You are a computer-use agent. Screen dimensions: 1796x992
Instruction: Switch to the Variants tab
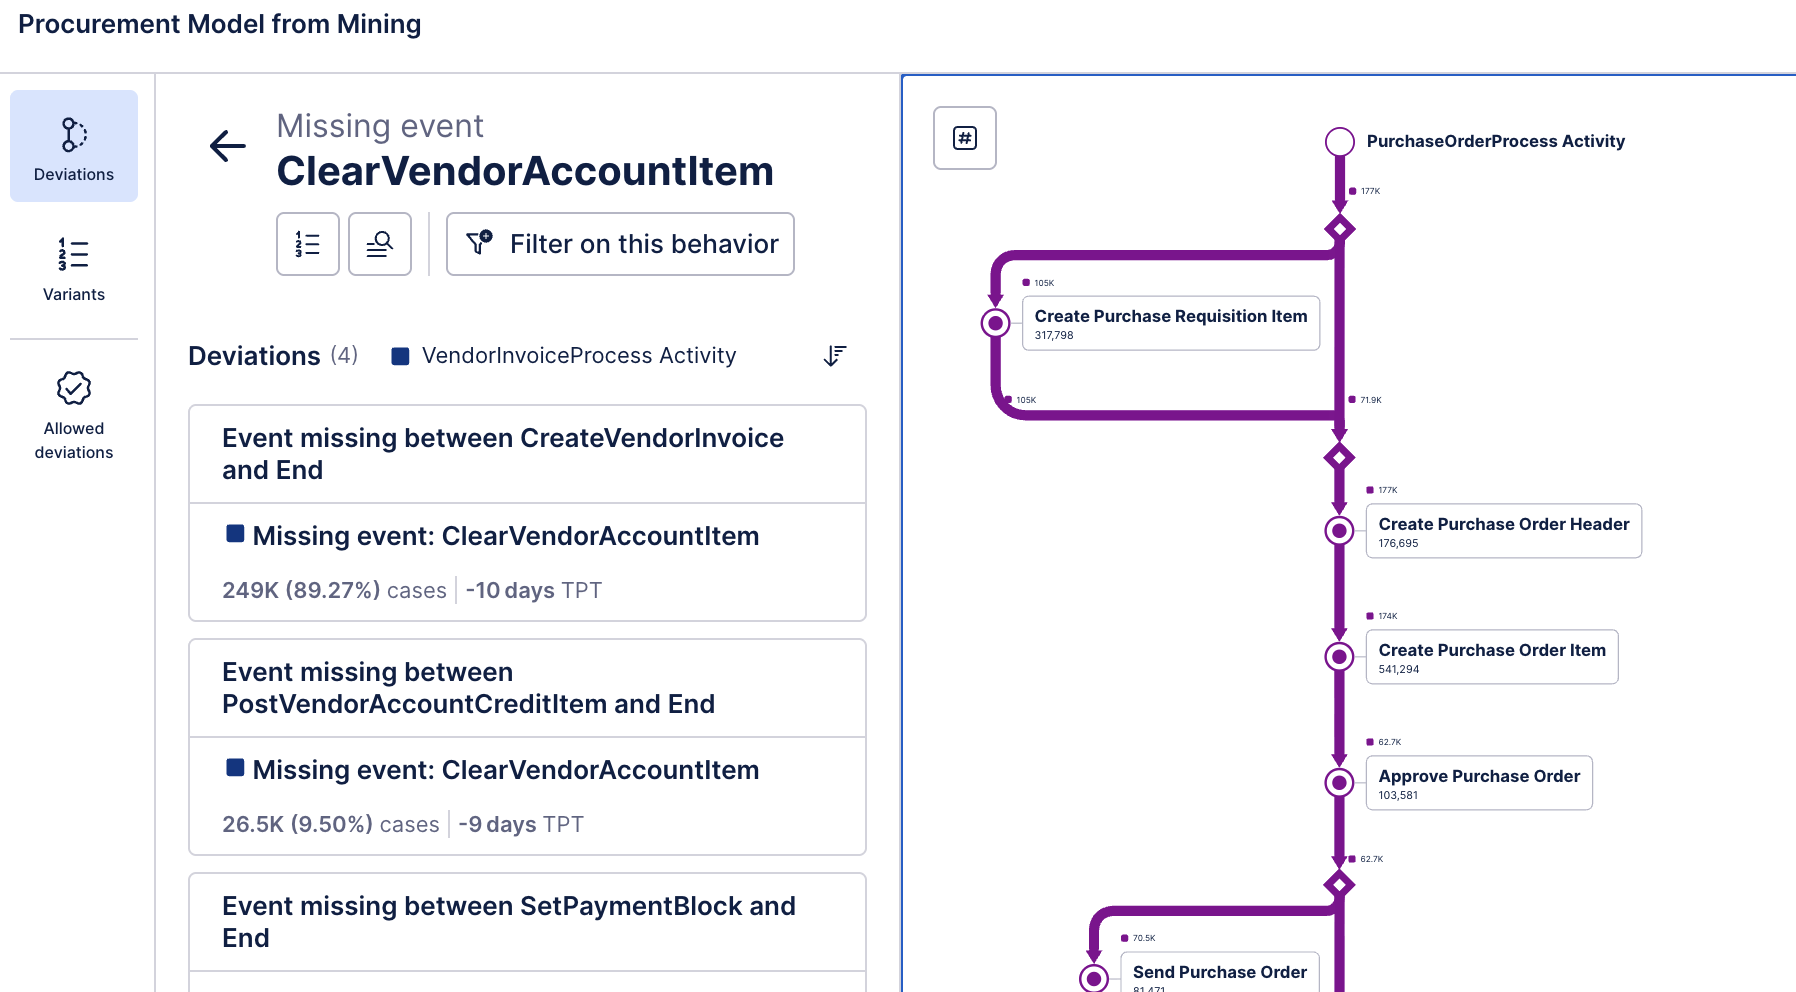[x=74, y=268]
